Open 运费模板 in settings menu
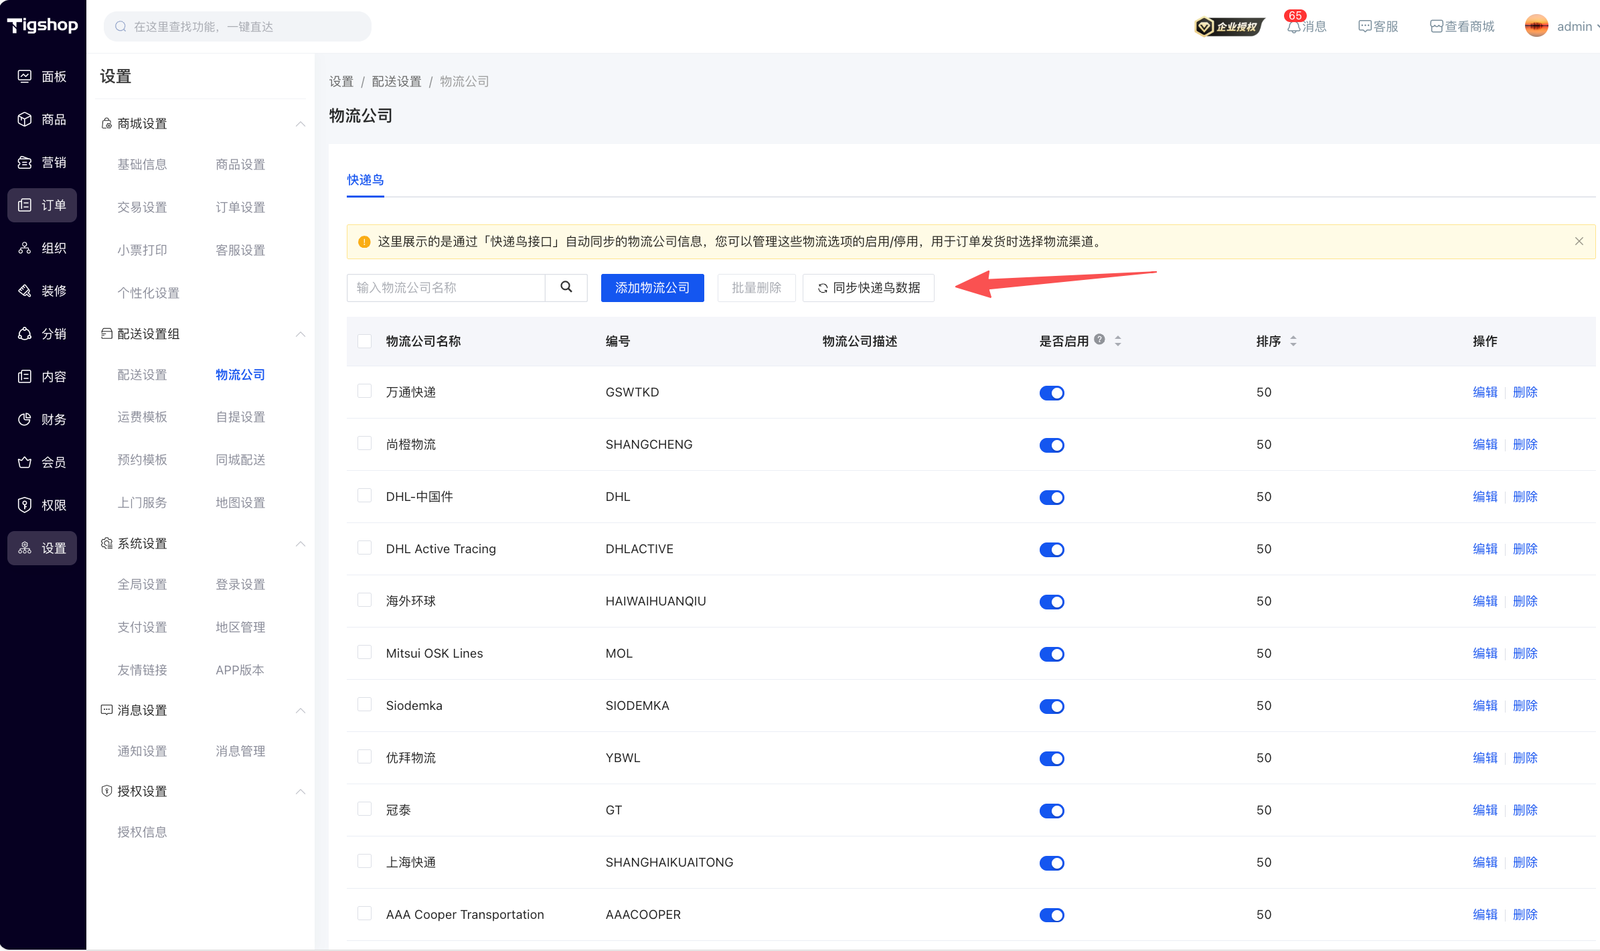 tap(142, 417)
